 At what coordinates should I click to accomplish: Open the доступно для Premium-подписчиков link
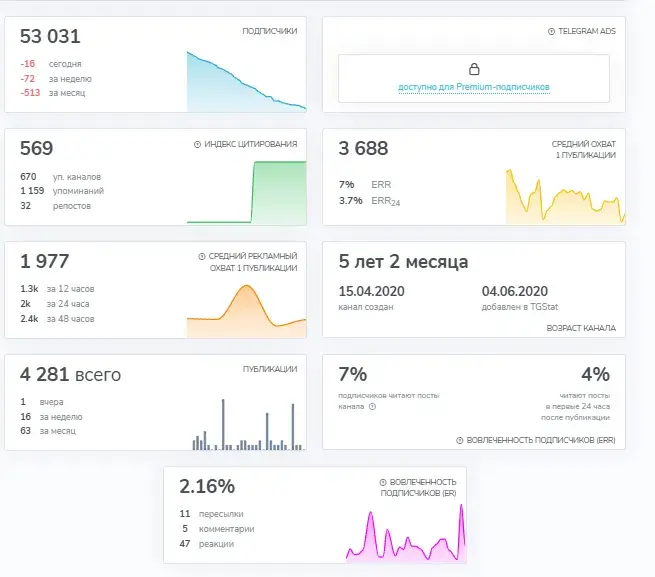pos(474,87)
